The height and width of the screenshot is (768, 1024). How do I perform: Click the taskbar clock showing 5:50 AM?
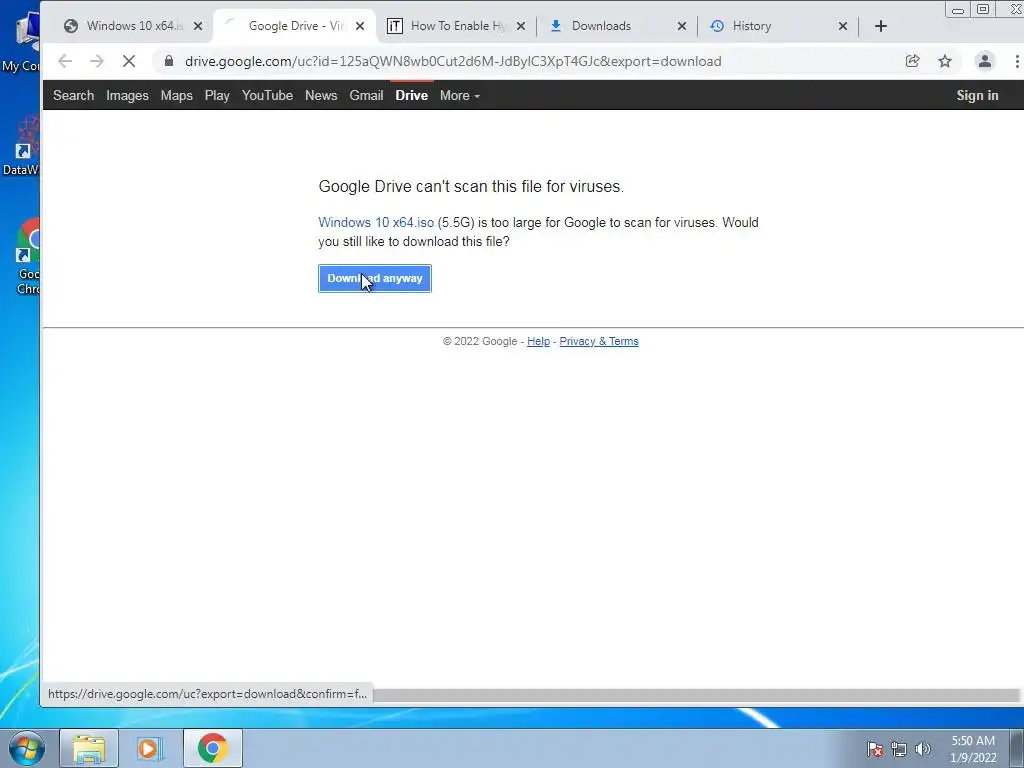pyautogui.click(x=973, y=749)
